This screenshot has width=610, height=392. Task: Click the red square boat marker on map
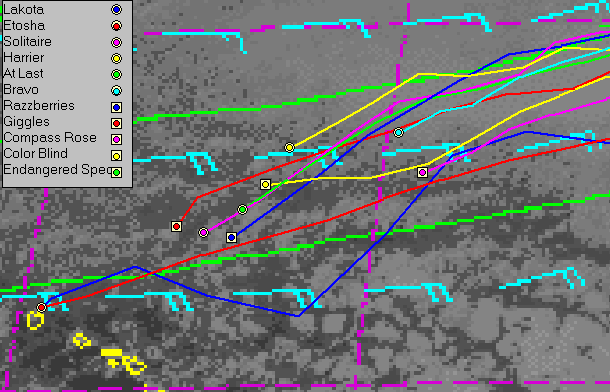point(177,226)
